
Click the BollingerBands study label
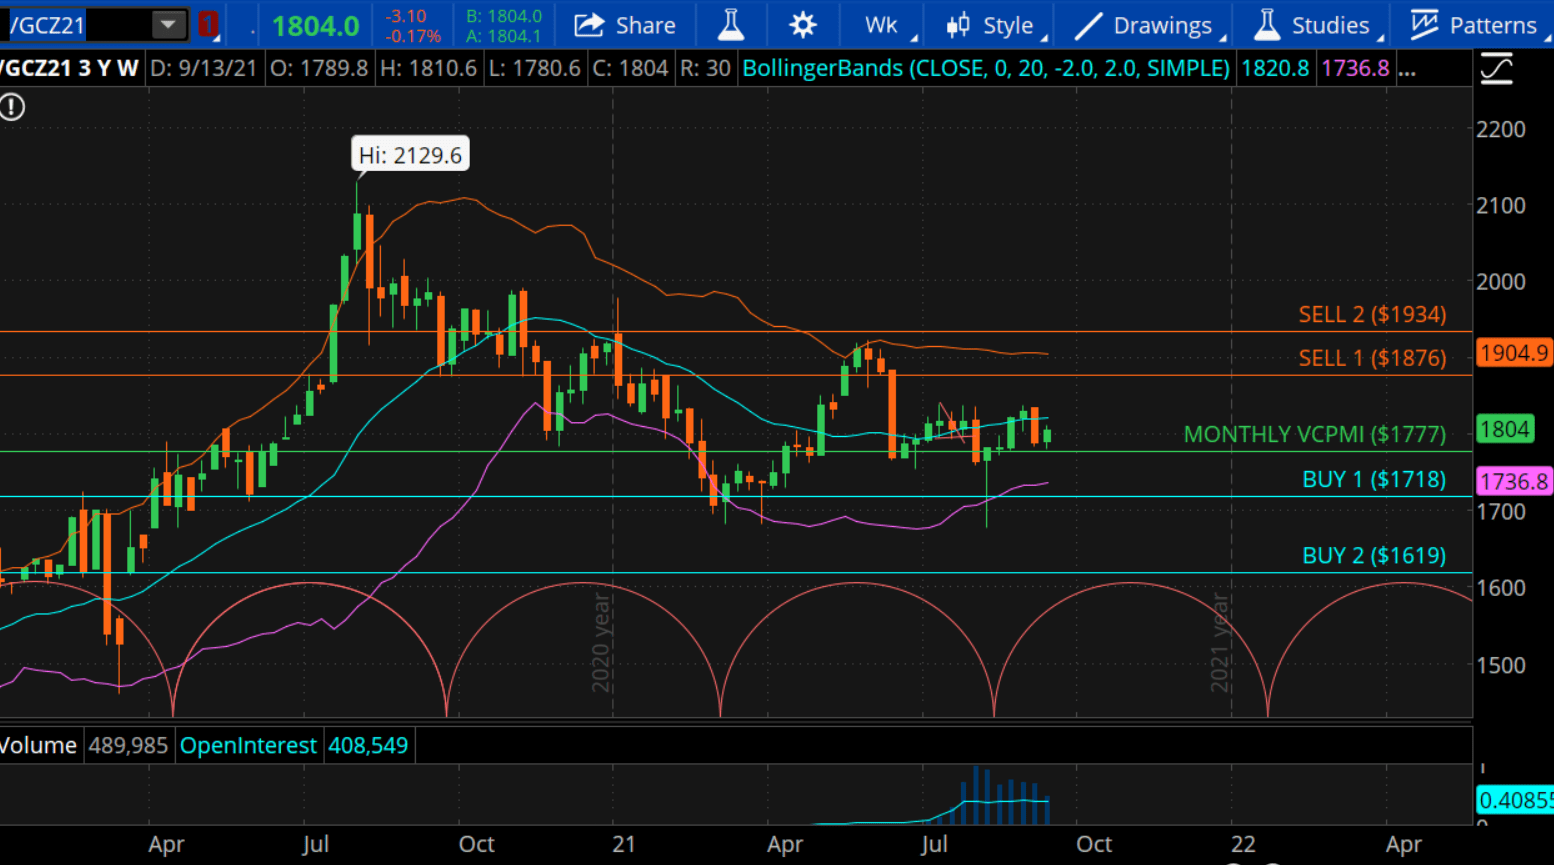986,69
